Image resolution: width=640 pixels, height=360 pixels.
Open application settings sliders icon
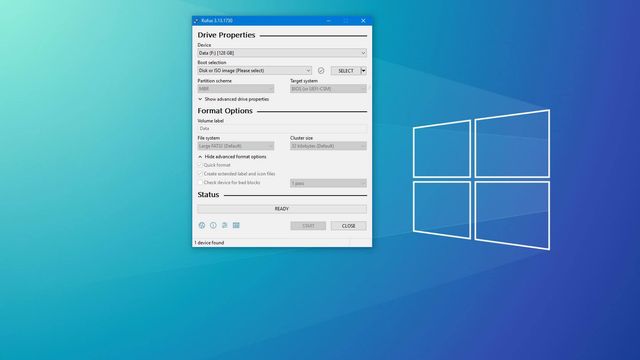pyautogui.click(x=224, y=225)
